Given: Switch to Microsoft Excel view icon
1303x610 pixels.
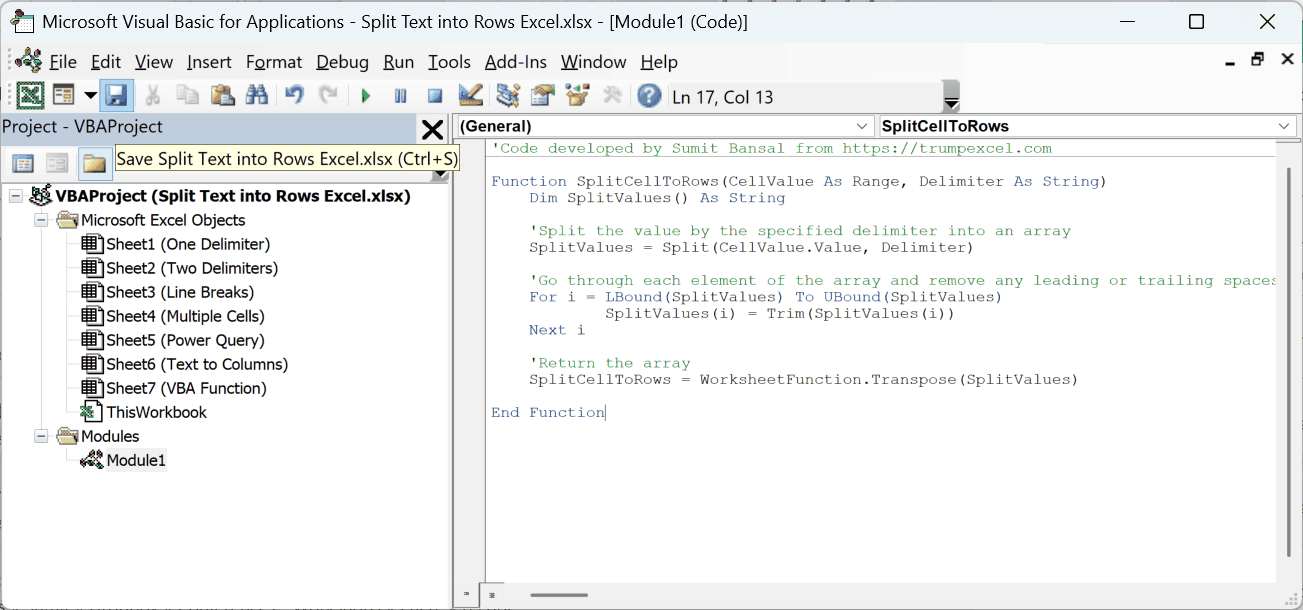Looking at the screenshot, I should [31, 96].
